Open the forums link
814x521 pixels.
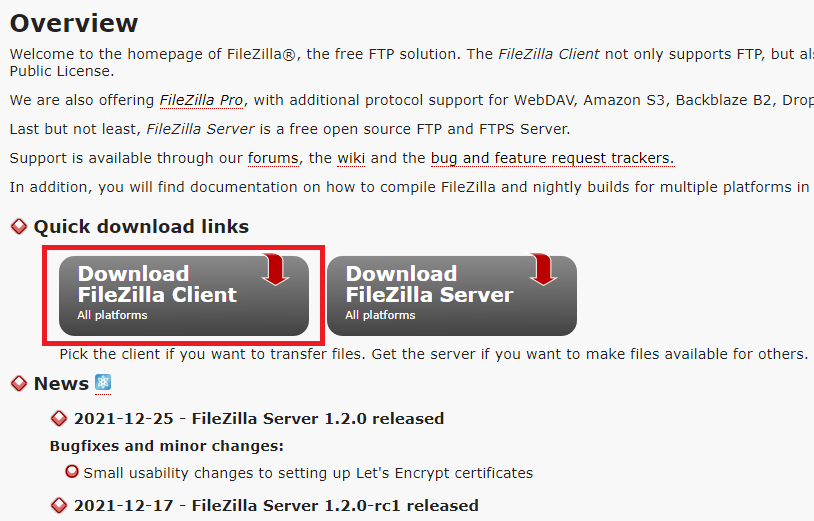(273, 158)
